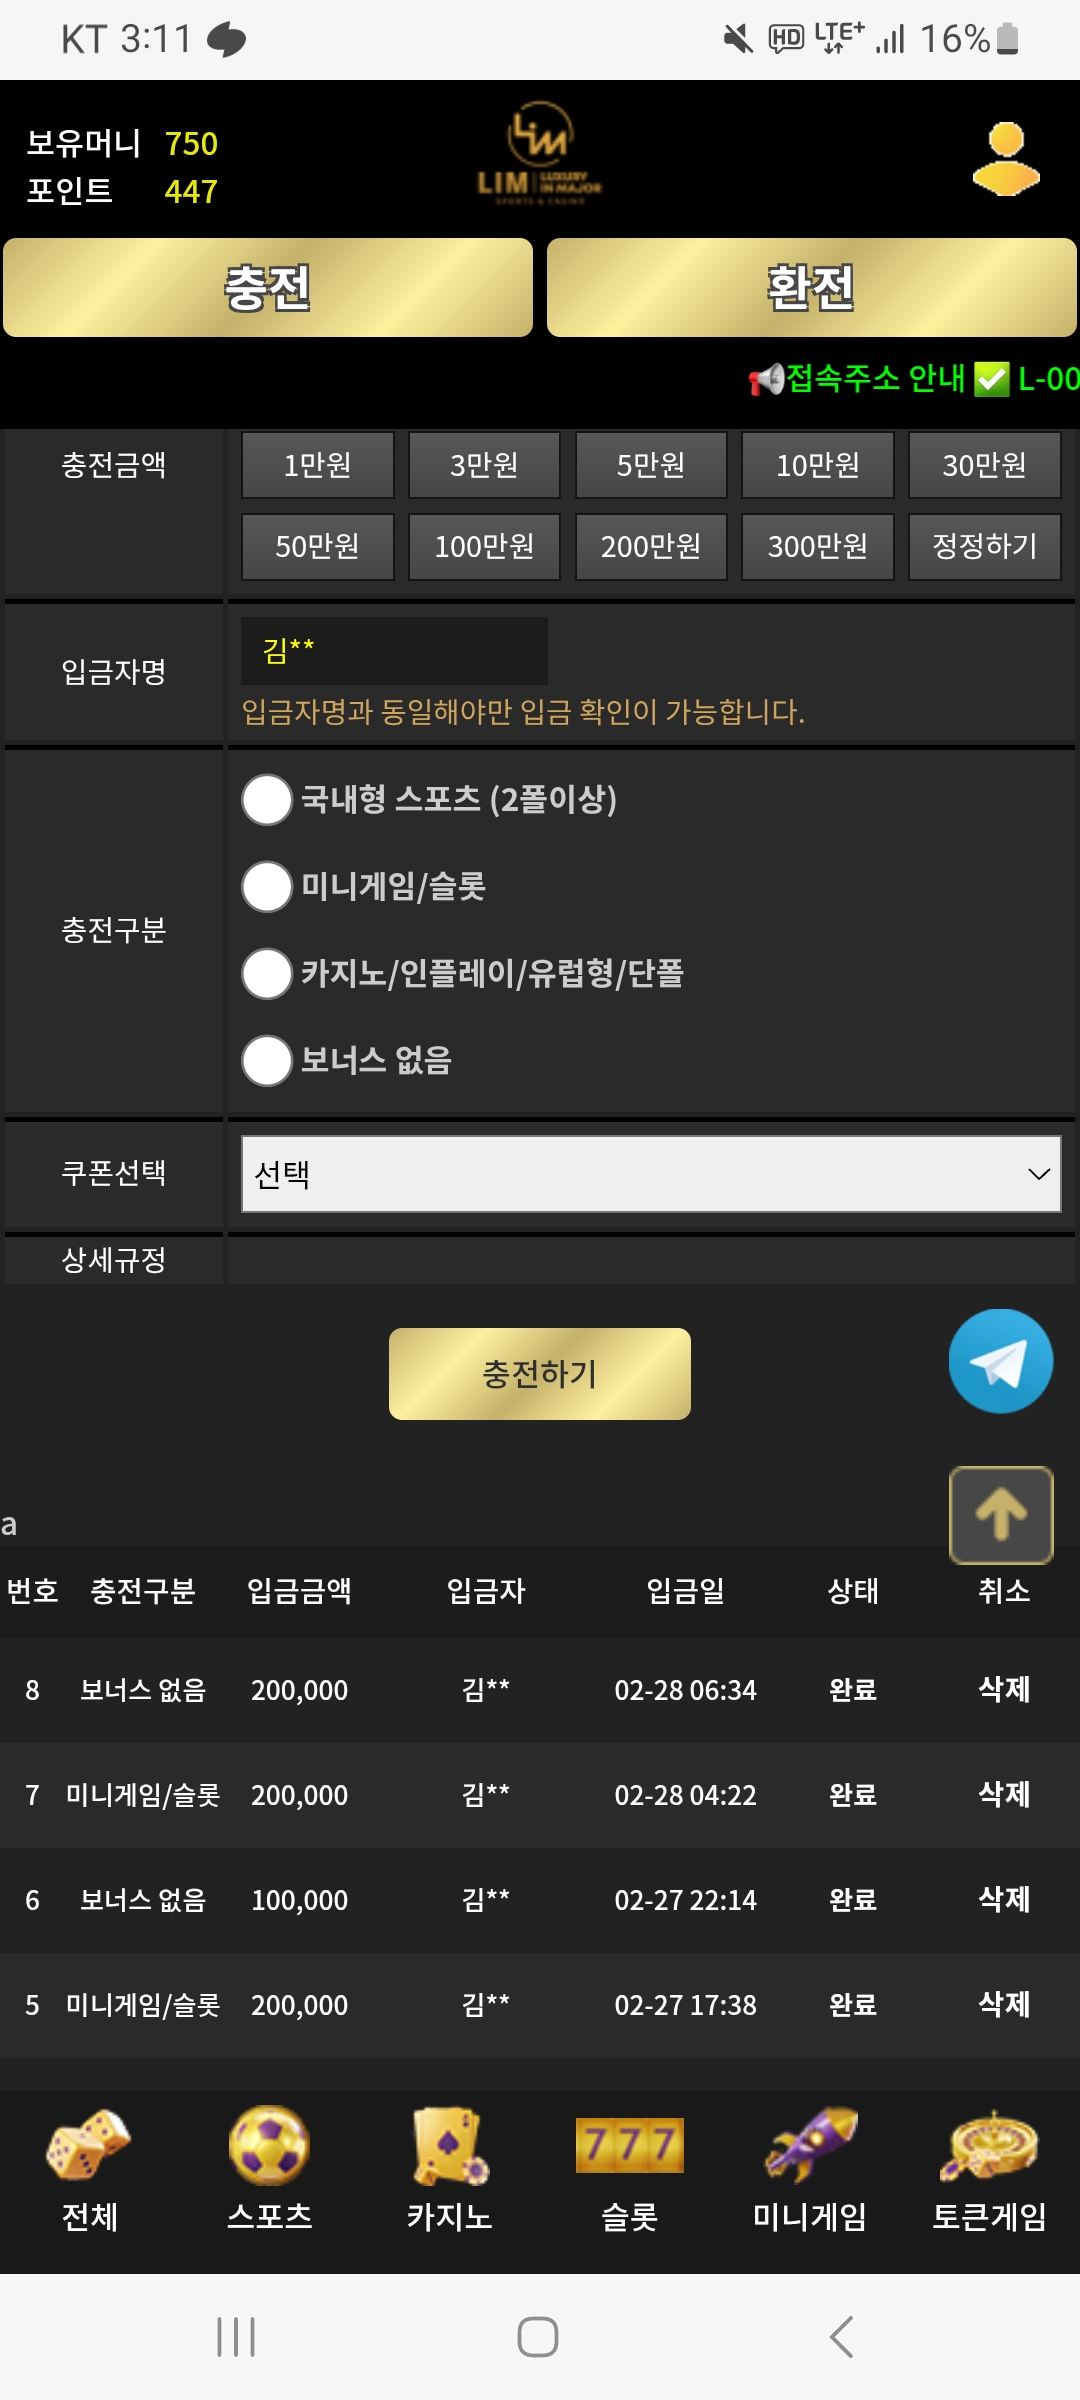Select 미니게임/슬롯 radio option
Viewport: 1080px width, 2400px height.
point(268,887)
